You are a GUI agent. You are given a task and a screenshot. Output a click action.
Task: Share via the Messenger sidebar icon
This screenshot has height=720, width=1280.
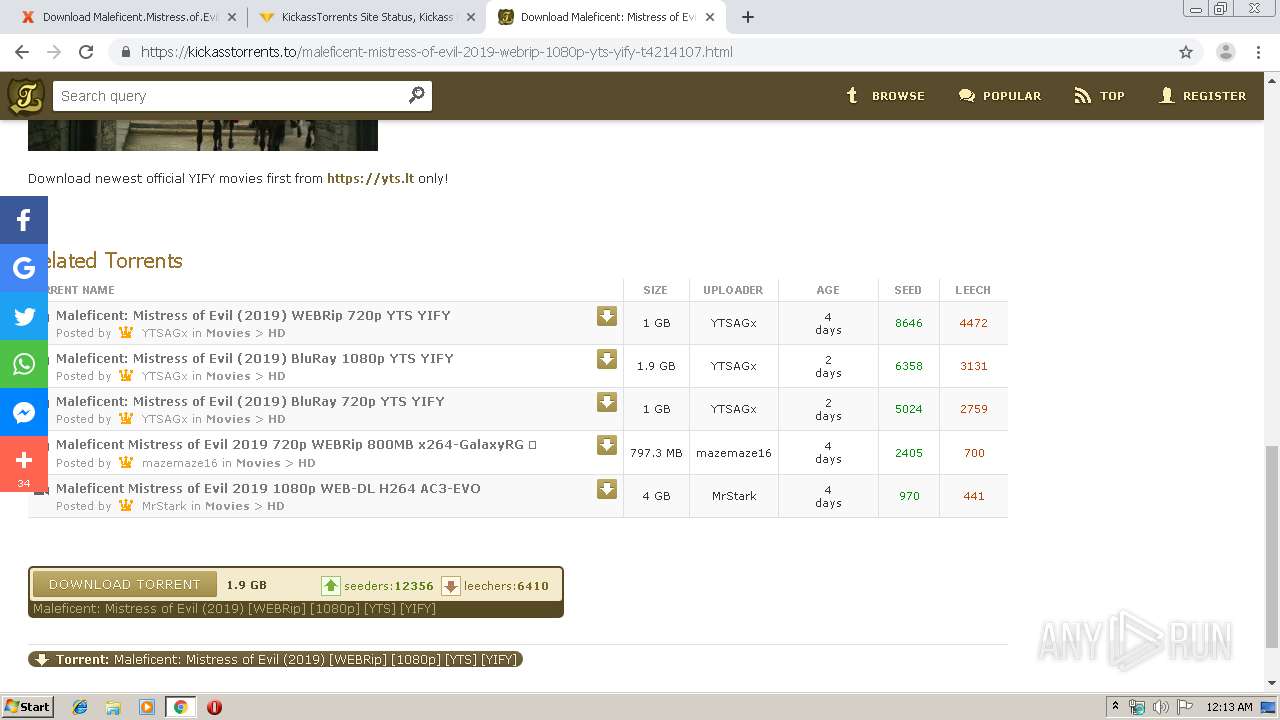pos(24,412)
